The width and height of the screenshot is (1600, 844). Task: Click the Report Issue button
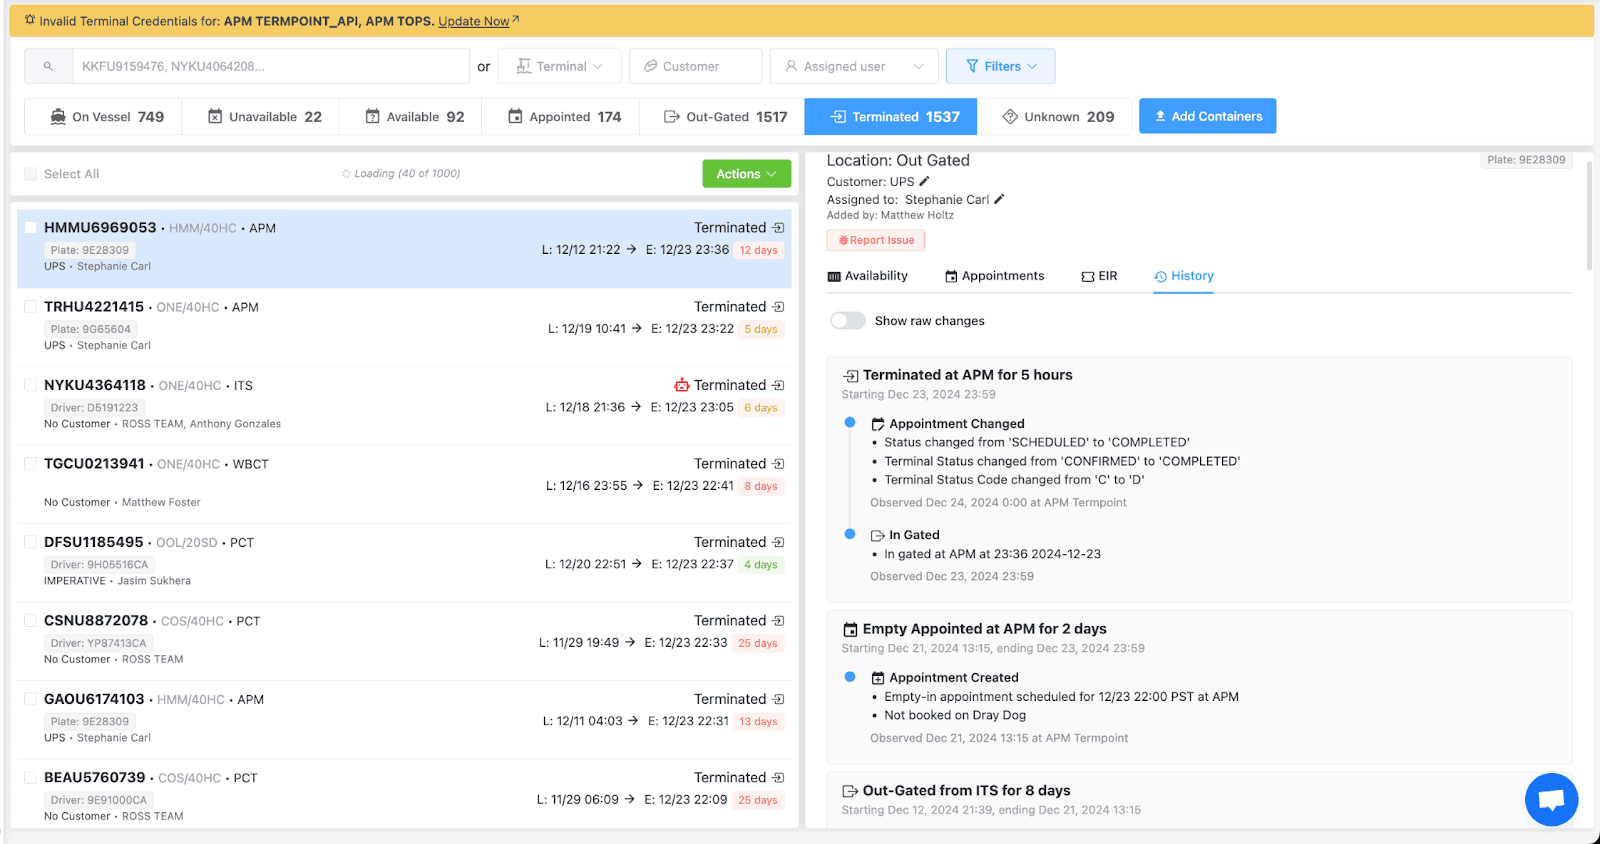point(876,240)
